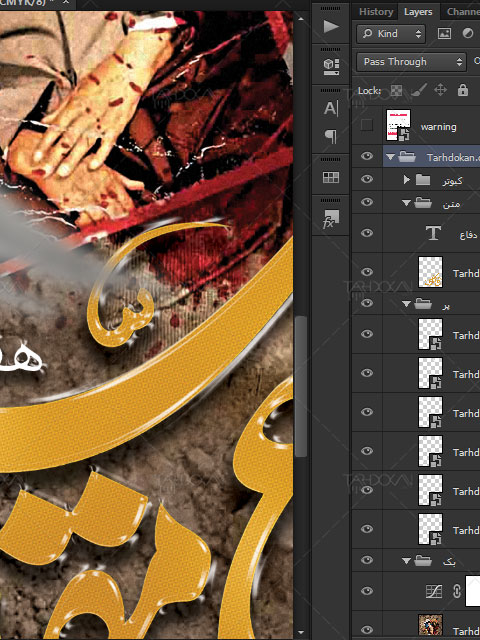Show the warning layer visibility box
Screen dimensions: 480x640
point(367,125)
